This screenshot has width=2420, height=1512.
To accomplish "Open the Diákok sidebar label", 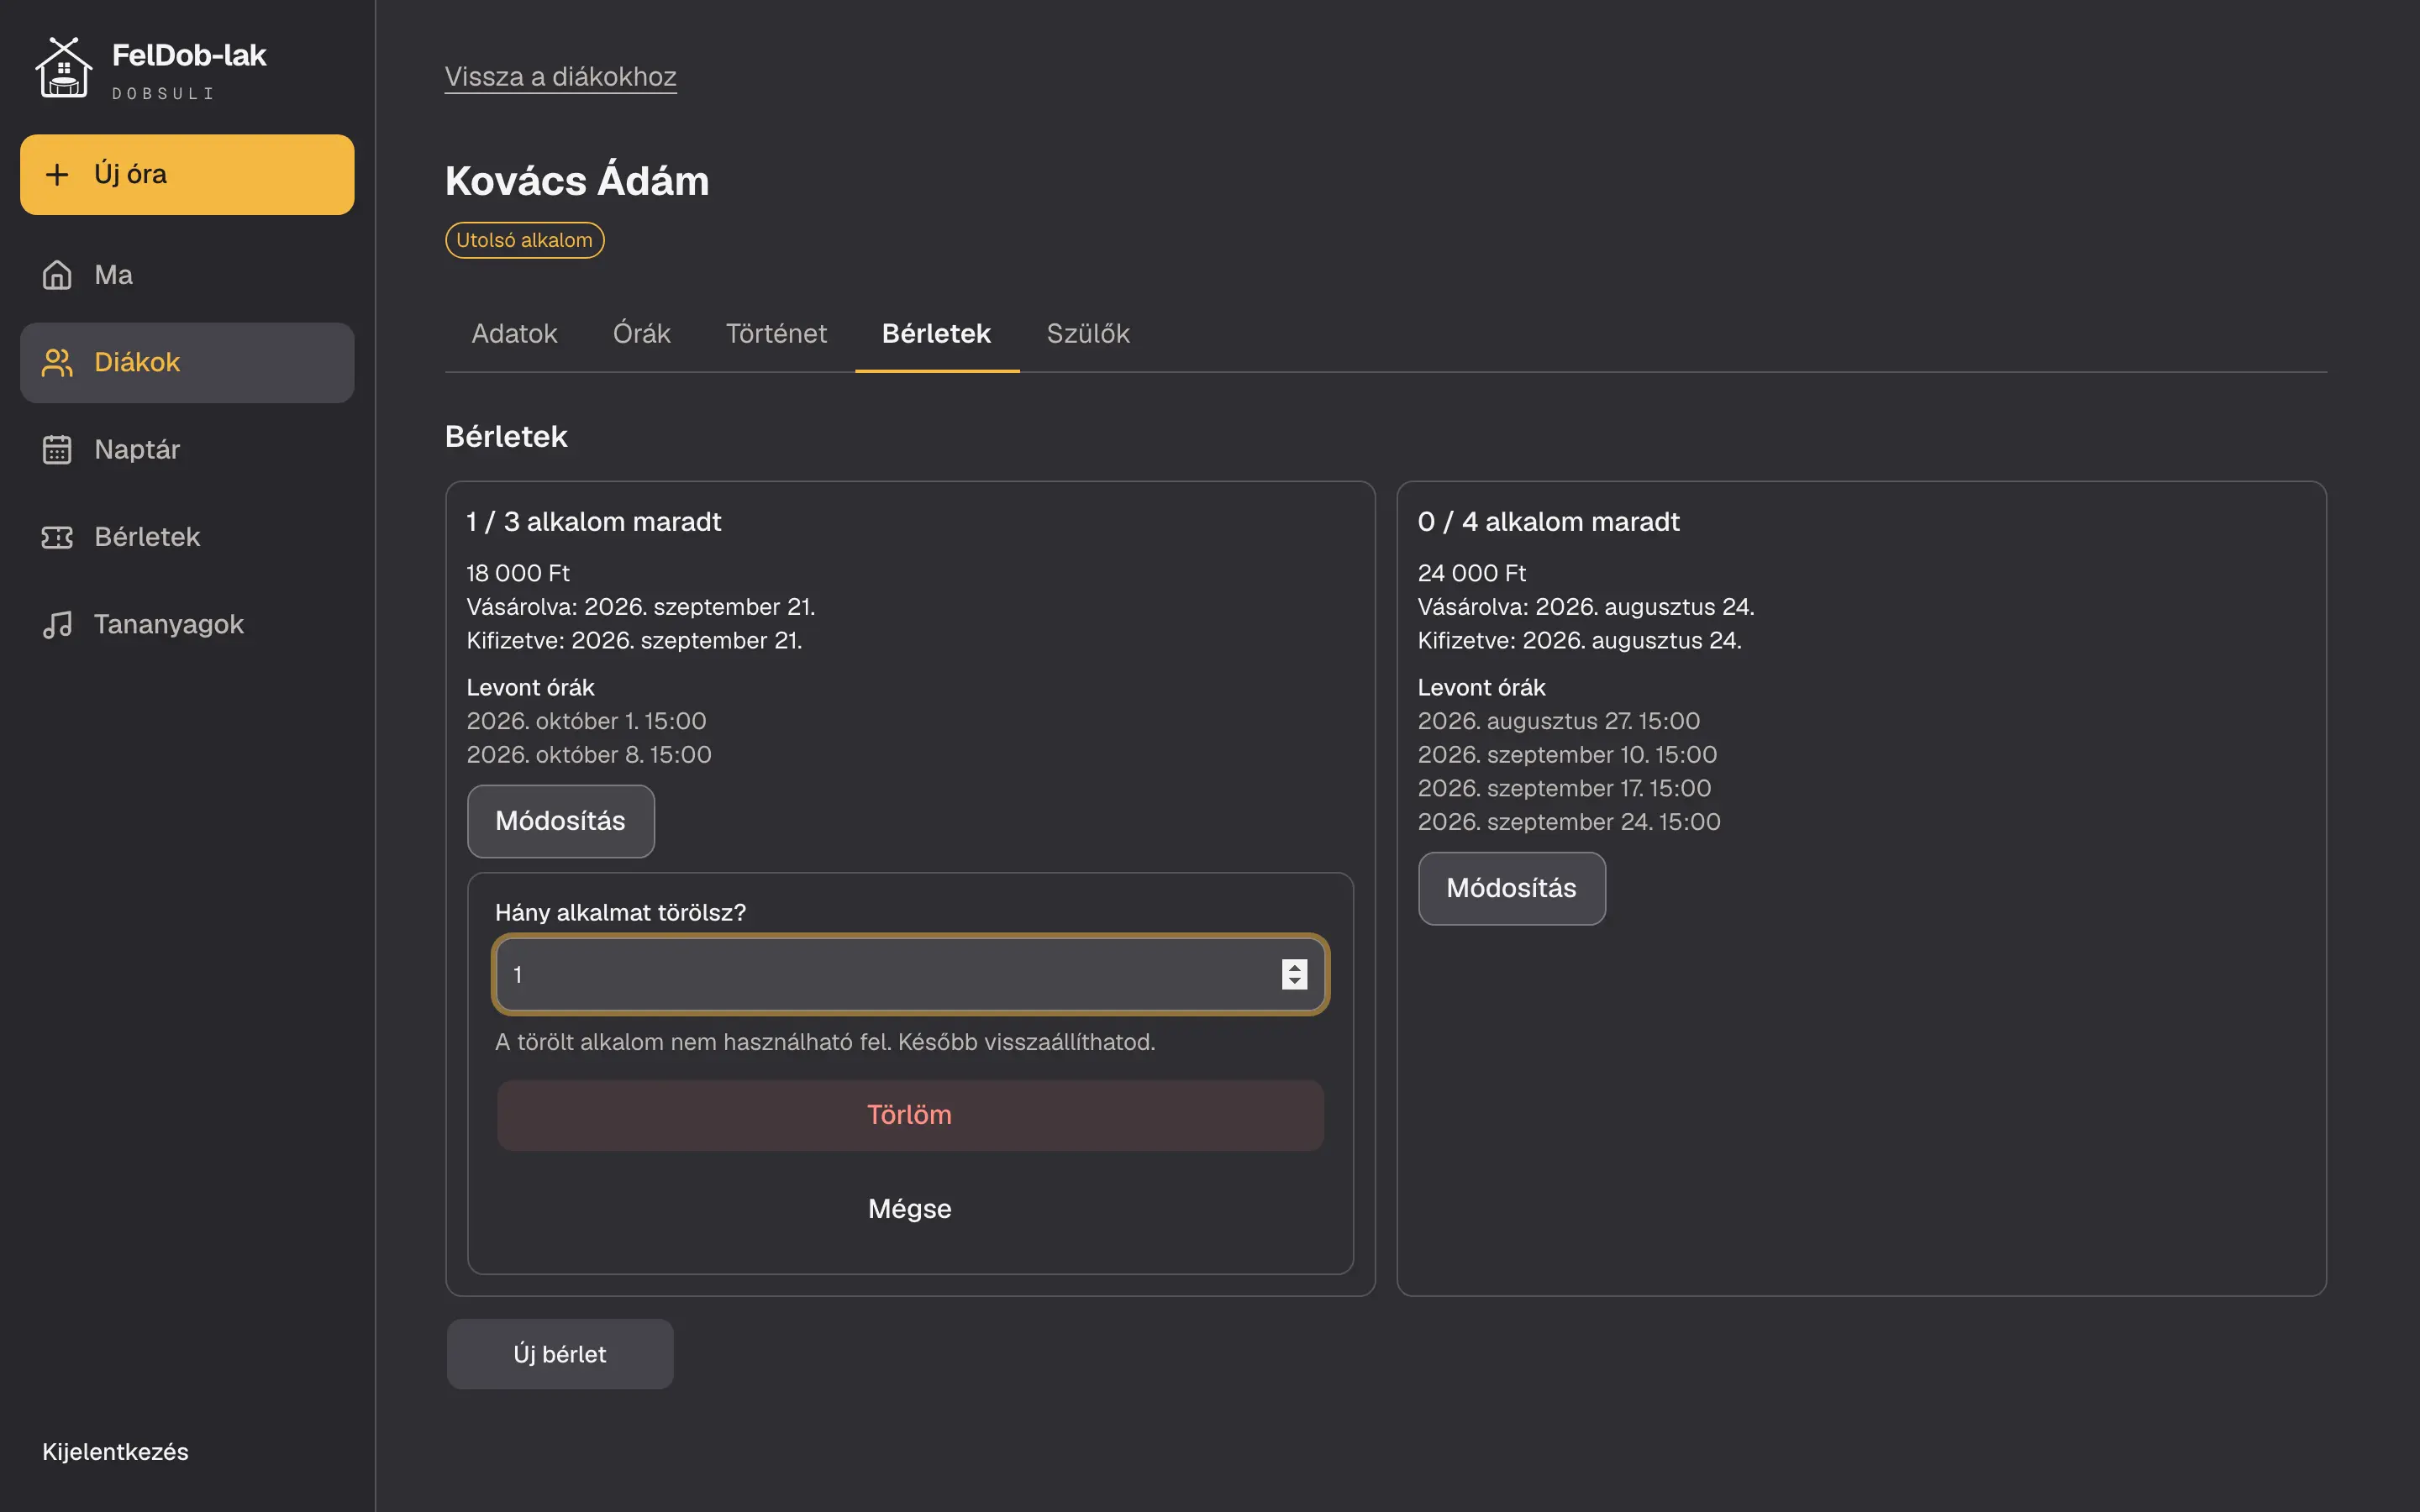I will point(137,362).
